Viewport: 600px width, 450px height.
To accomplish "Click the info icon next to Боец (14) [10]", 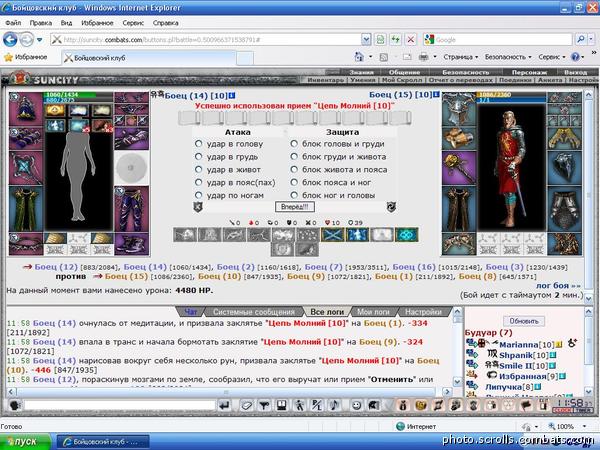I will (x=232, y=96).
